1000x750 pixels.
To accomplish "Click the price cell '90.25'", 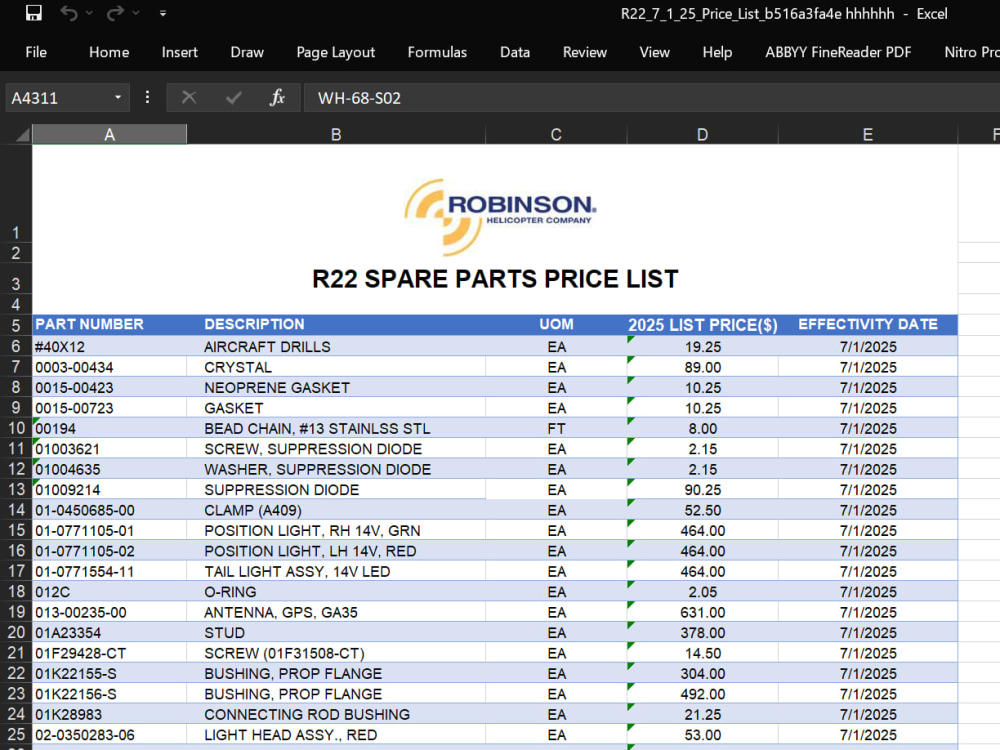I will [x=703, y=490].
